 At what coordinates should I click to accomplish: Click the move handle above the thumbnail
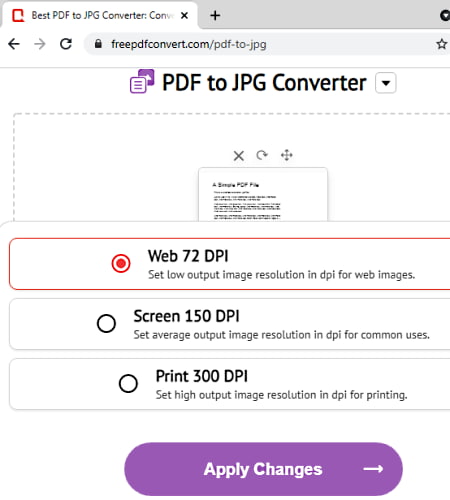click(x=287, y=155)
